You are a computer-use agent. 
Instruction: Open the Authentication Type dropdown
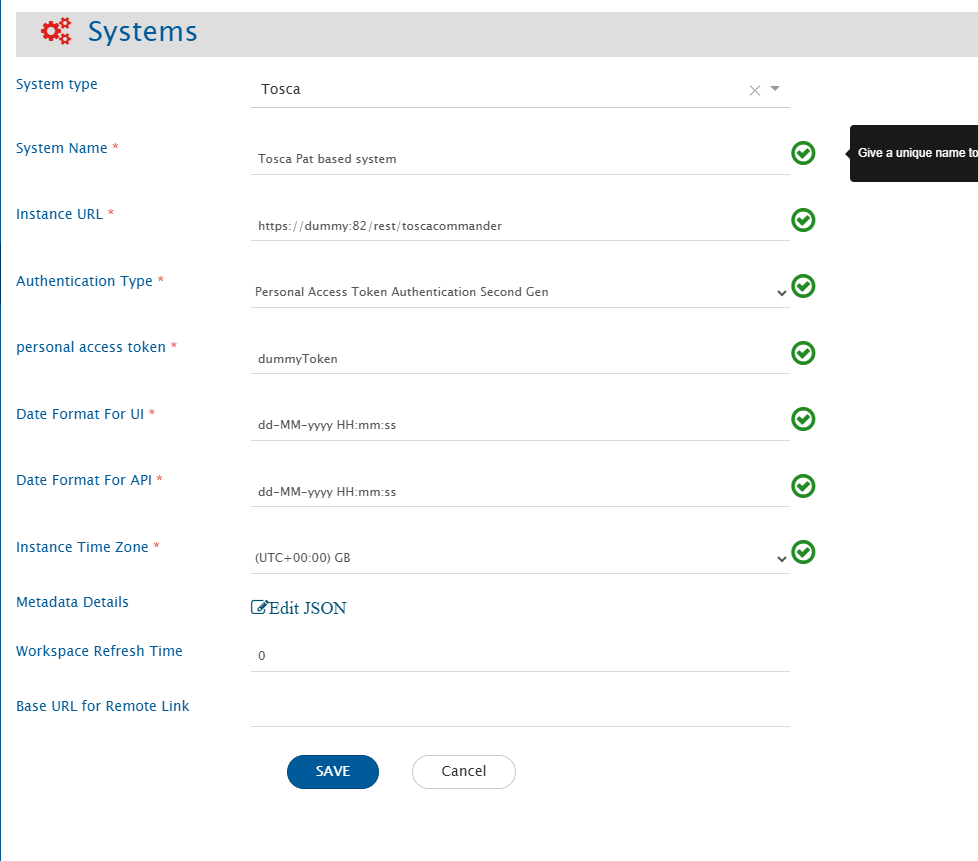[x=520, y=292]
